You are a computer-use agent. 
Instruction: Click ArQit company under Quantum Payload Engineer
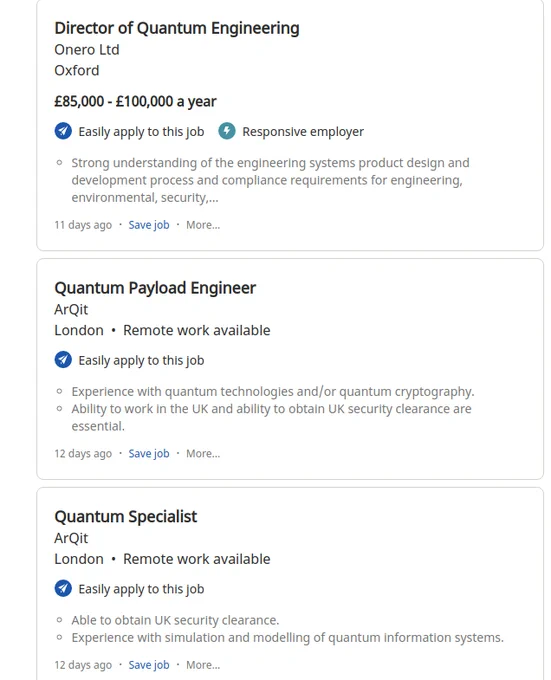coord(71,310)
